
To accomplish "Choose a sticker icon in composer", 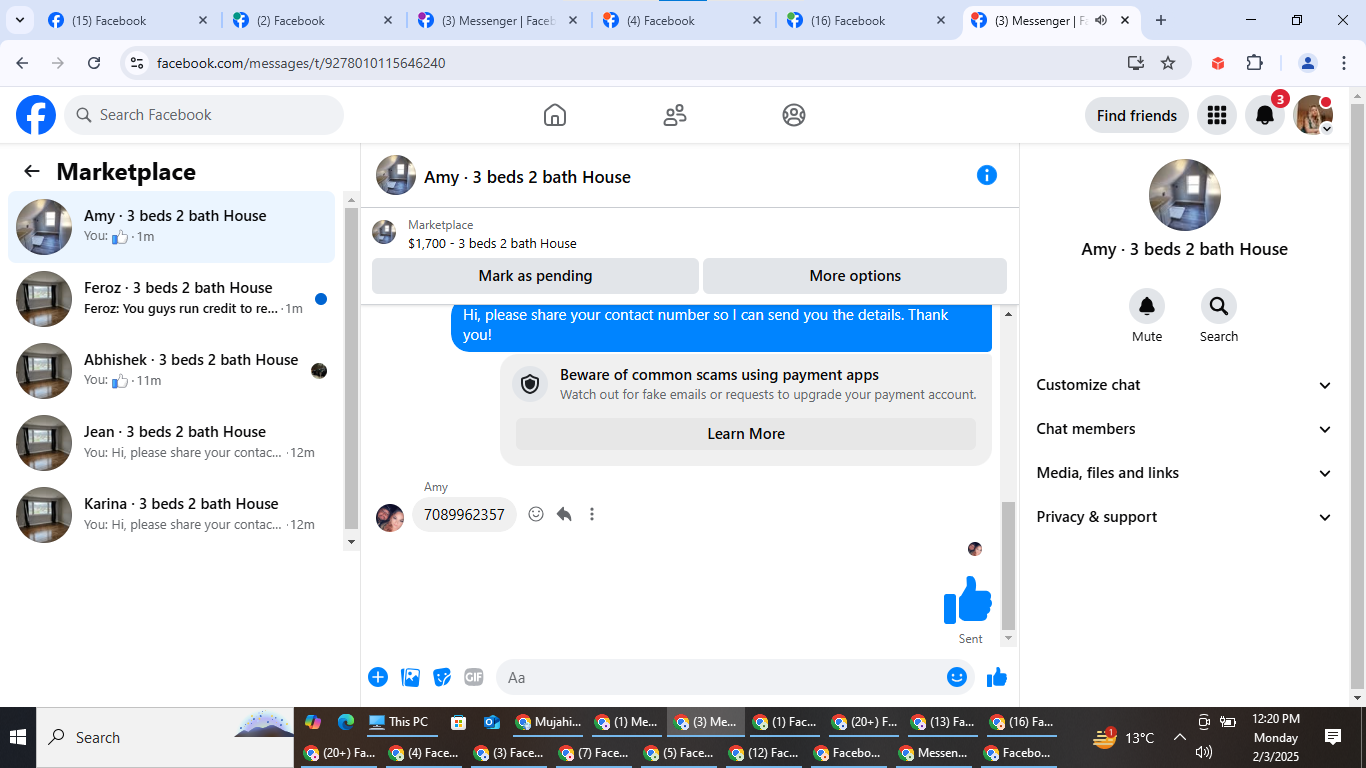I will click(x=442, y=677).
